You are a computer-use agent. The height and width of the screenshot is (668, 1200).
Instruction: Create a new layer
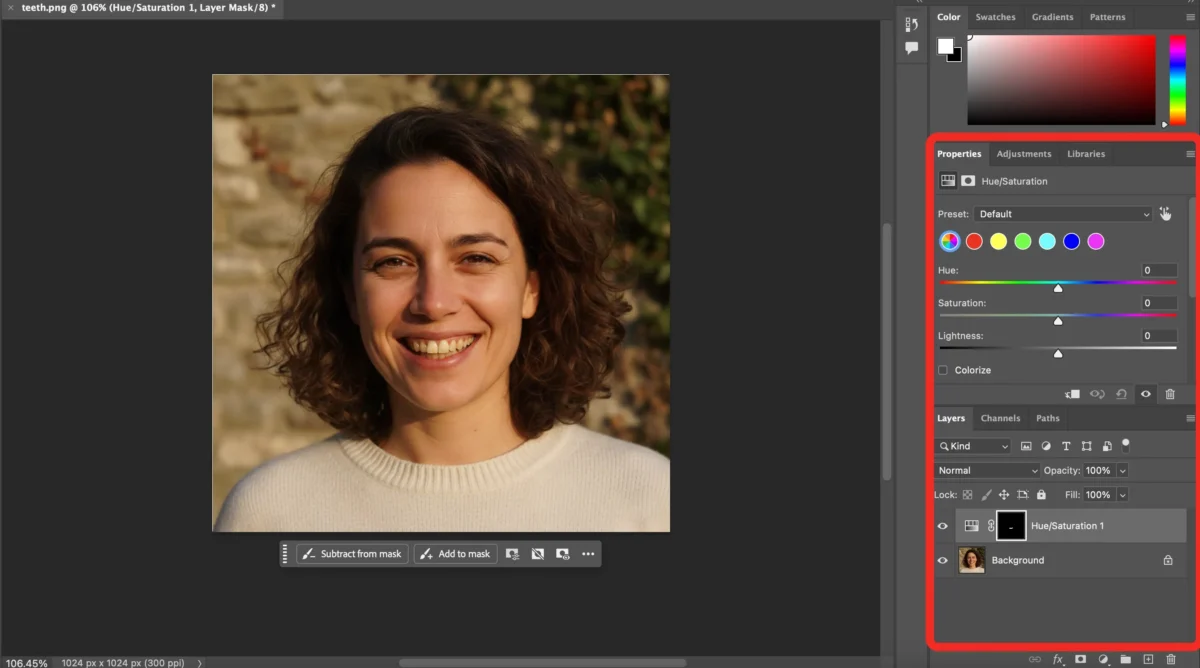[x=1146, y=660]
